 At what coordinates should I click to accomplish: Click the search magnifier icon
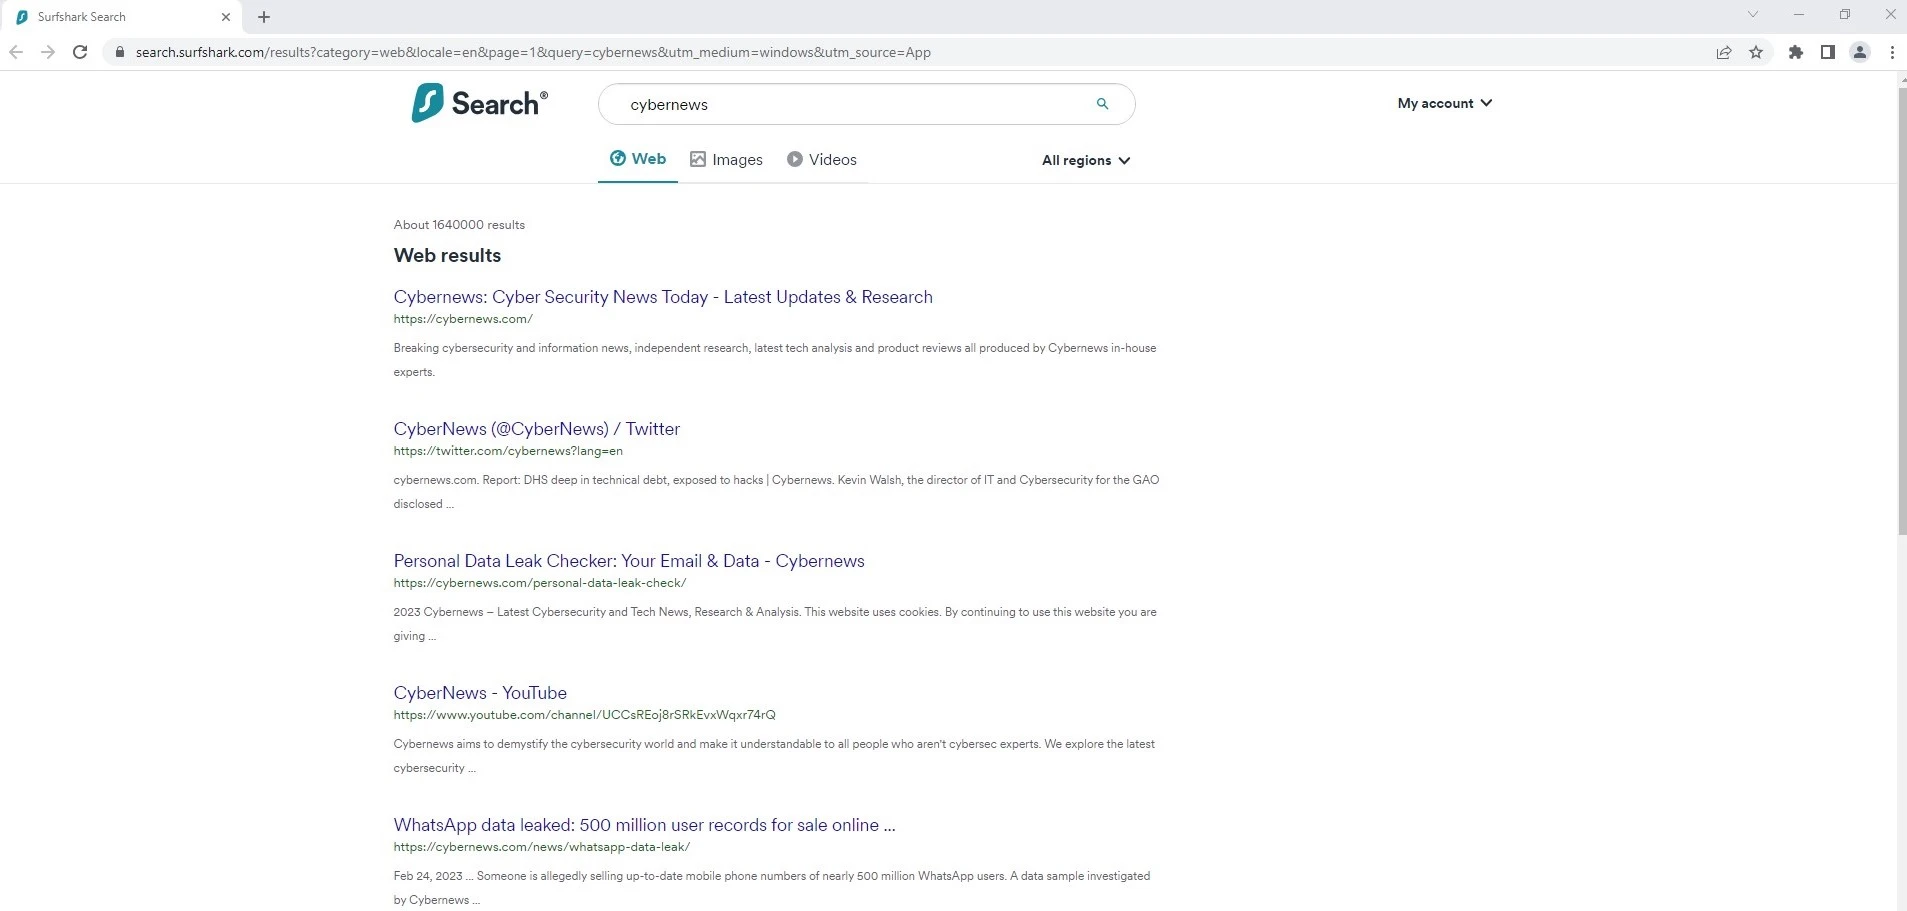1101,104
